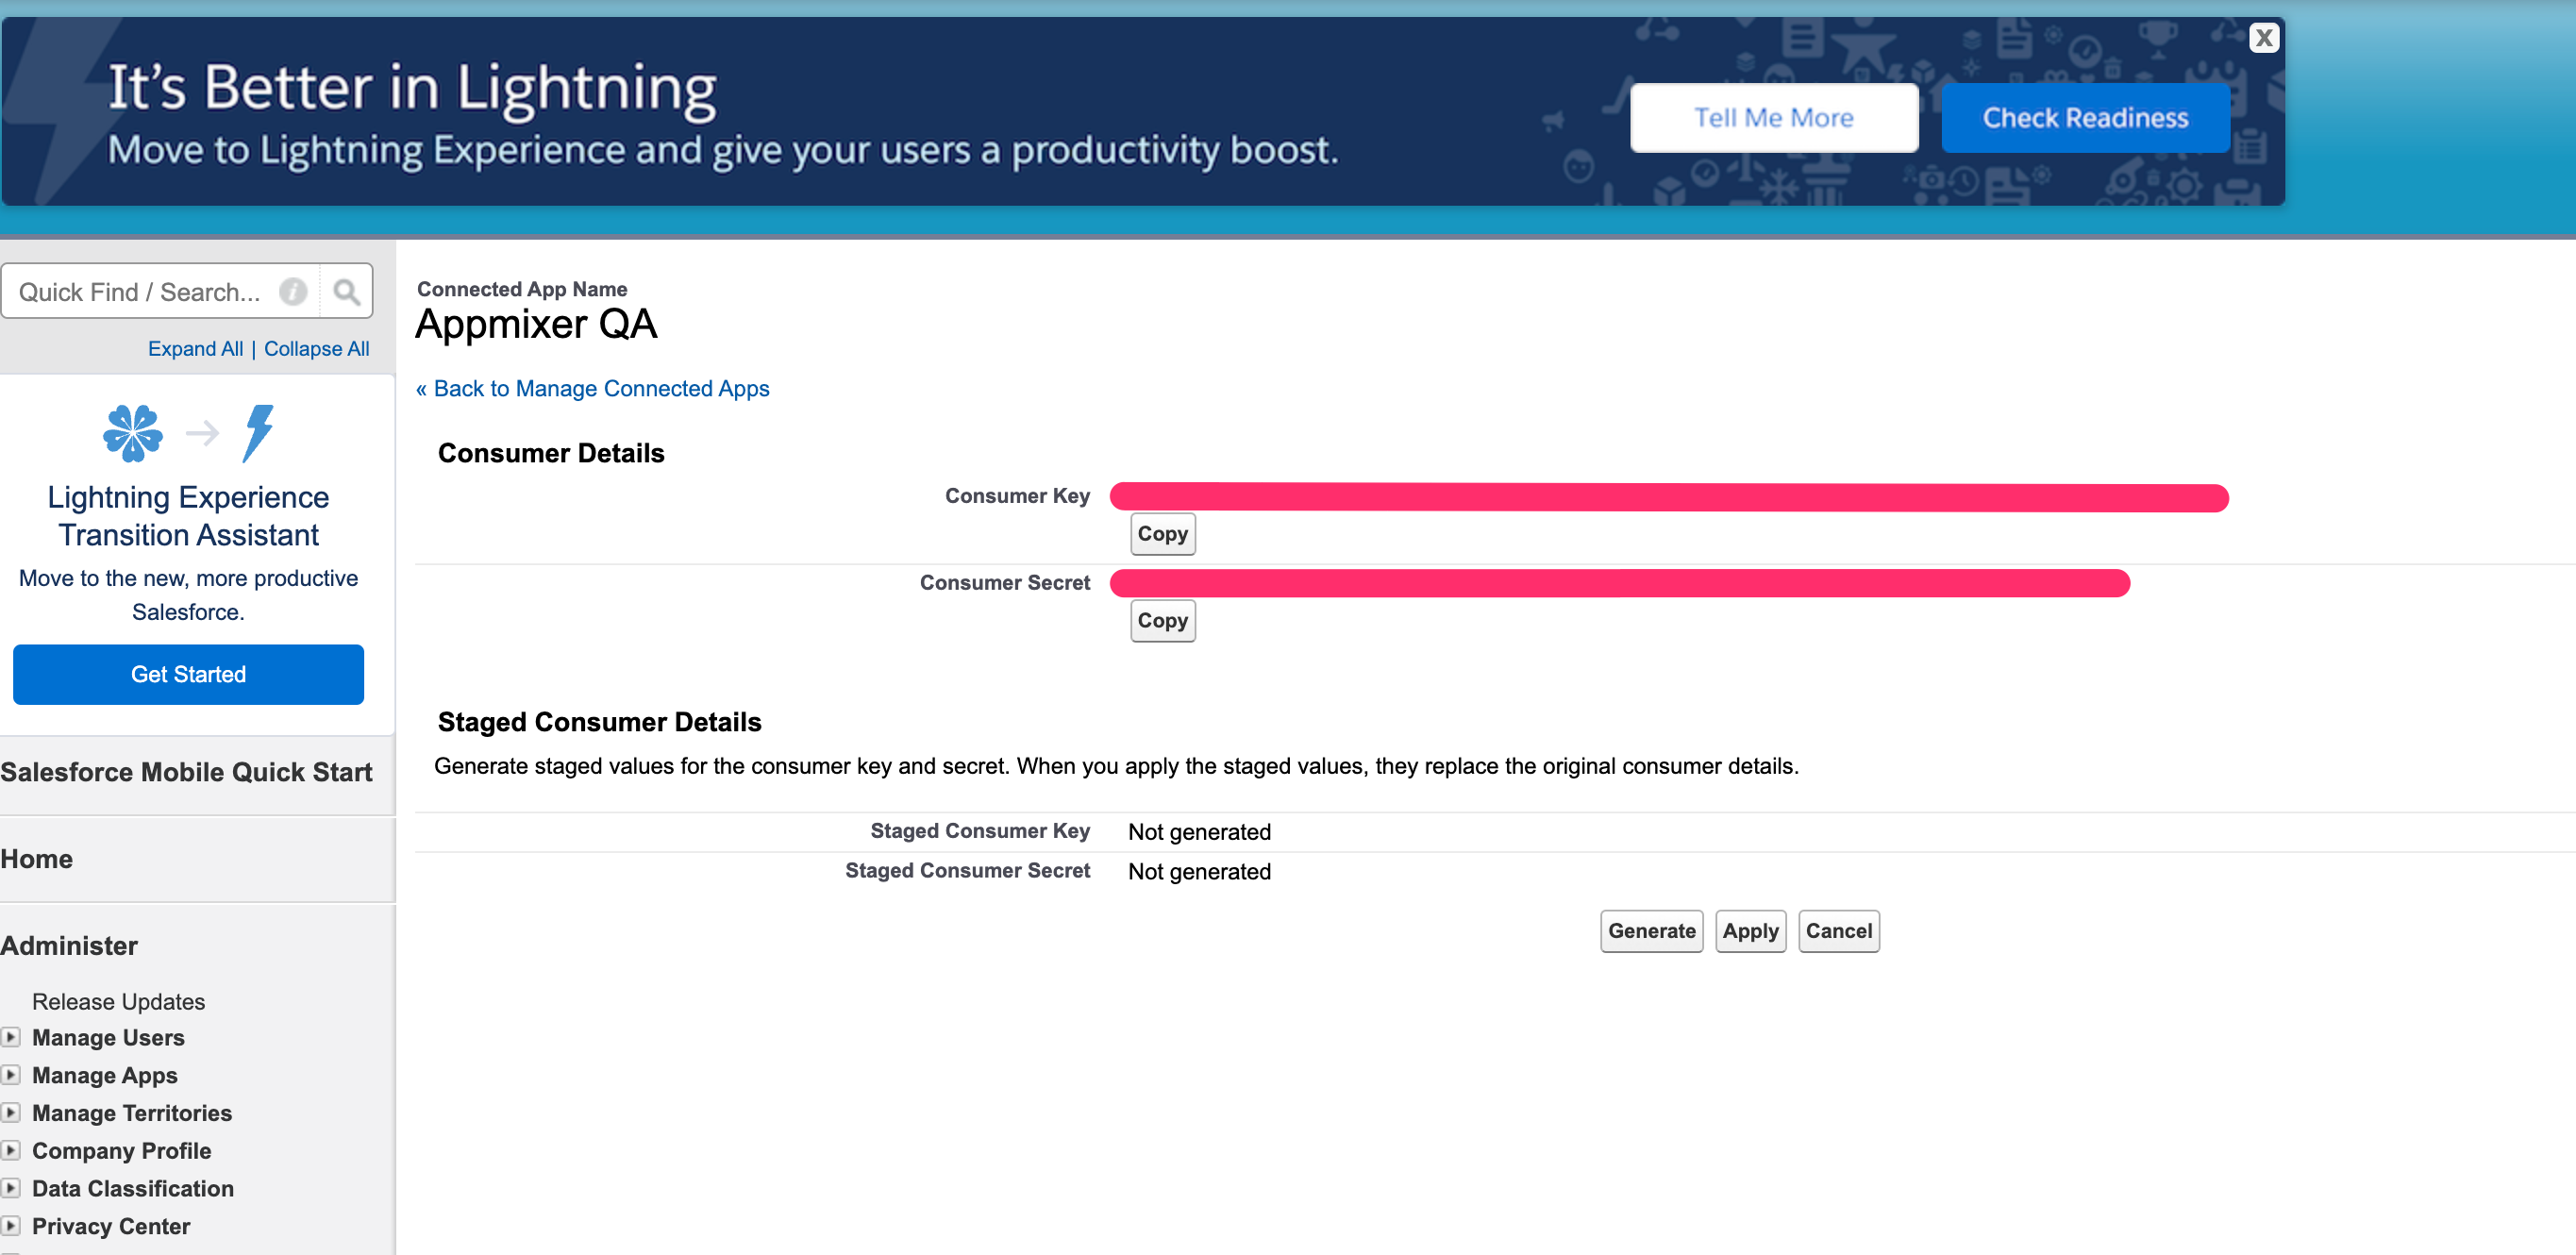
Task: Click the Home sidebar section
Action: tap(37, 859)
